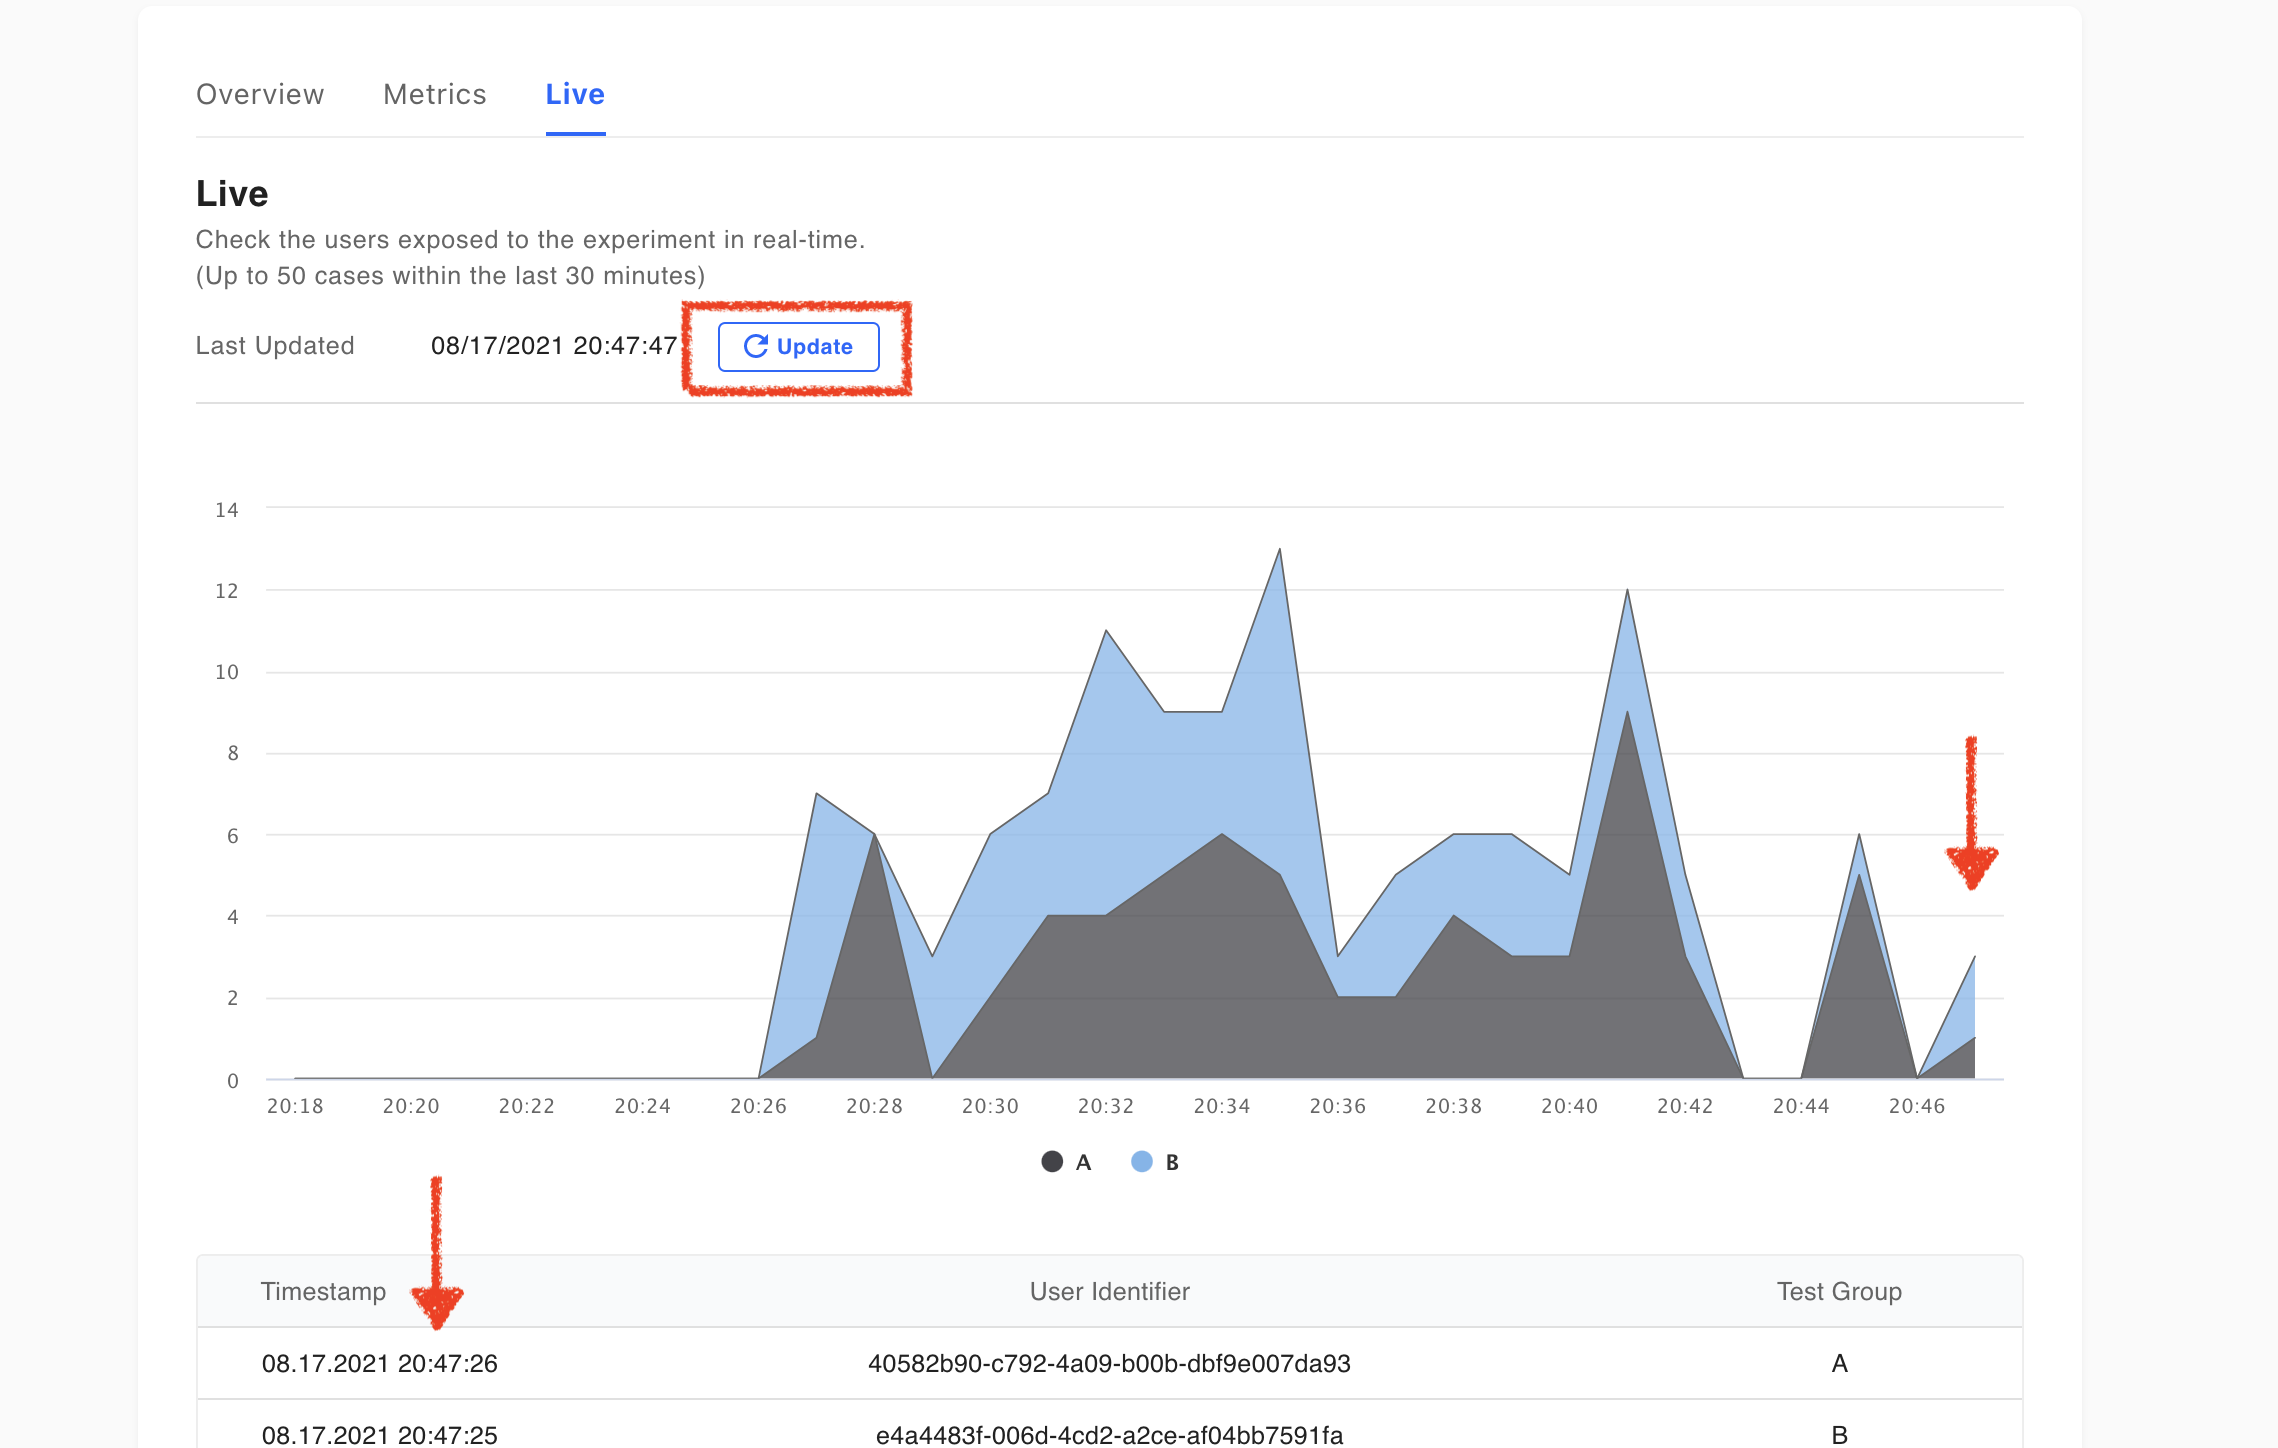Click the 20:46 x-axis label
This screenshot has width=2278, height=1448.
pyautogui.click(x=1916, y=1106)
